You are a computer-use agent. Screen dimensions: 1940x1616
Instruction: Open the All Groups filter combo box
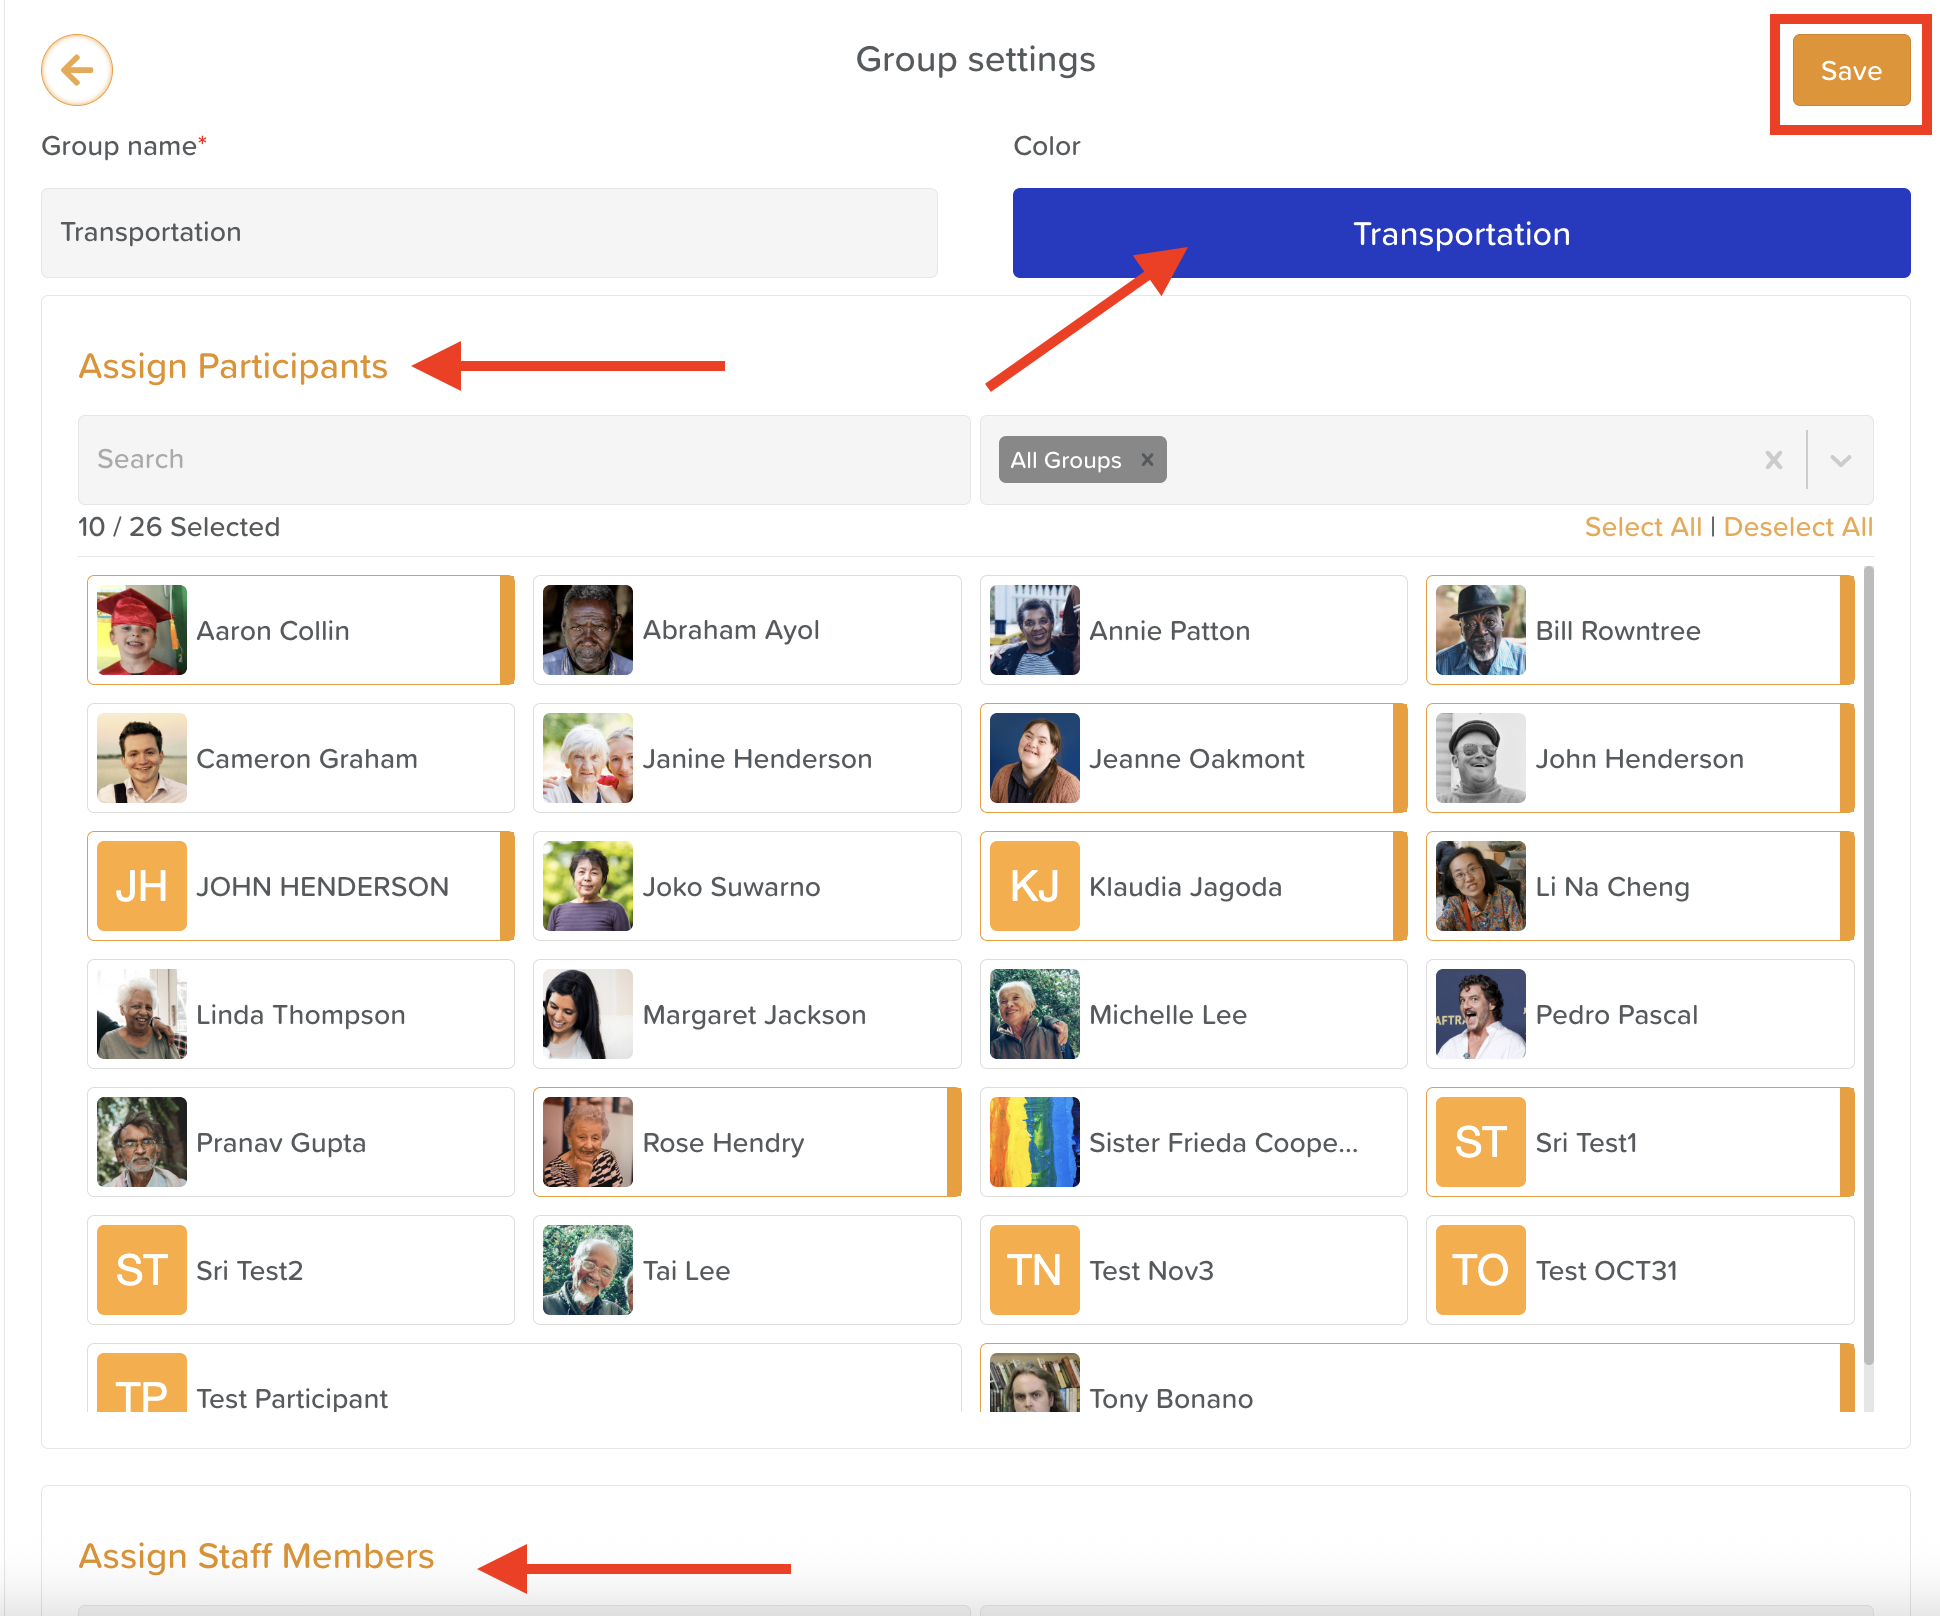pyautogui.click(x=1450, y=460)
